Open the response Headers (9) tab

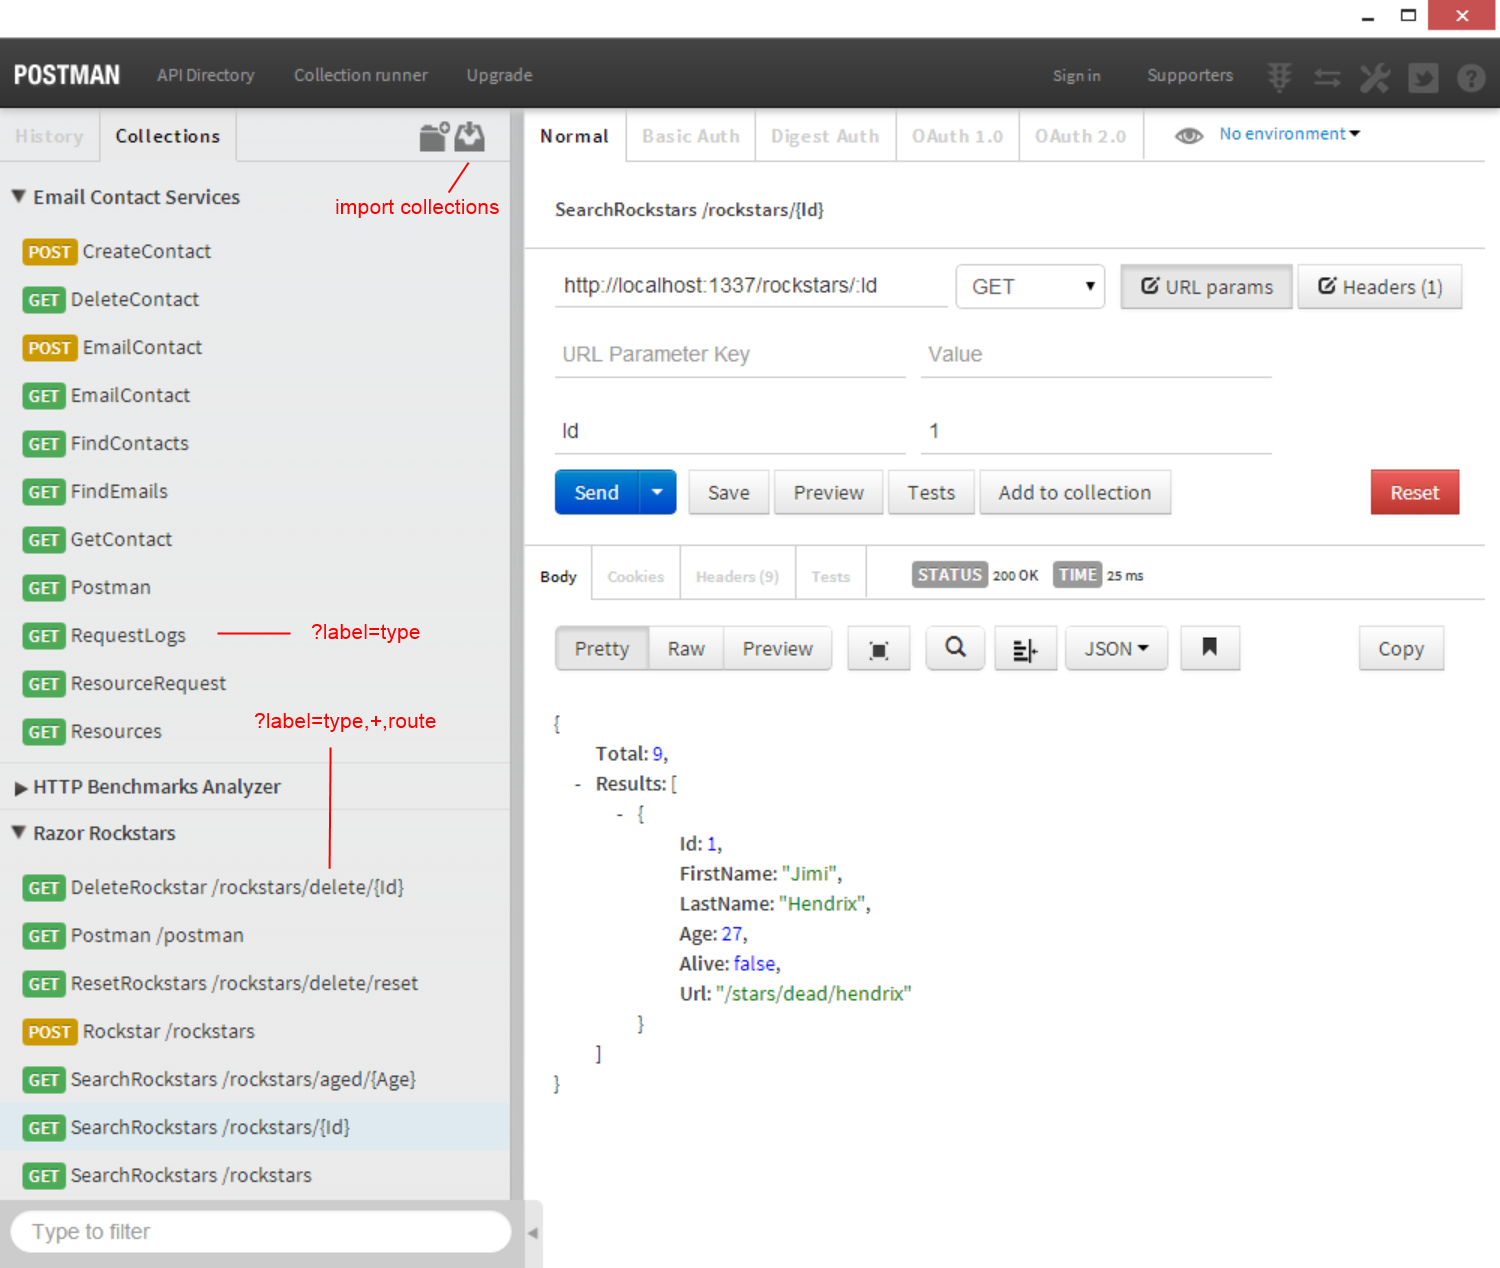(x=738, y=577)
